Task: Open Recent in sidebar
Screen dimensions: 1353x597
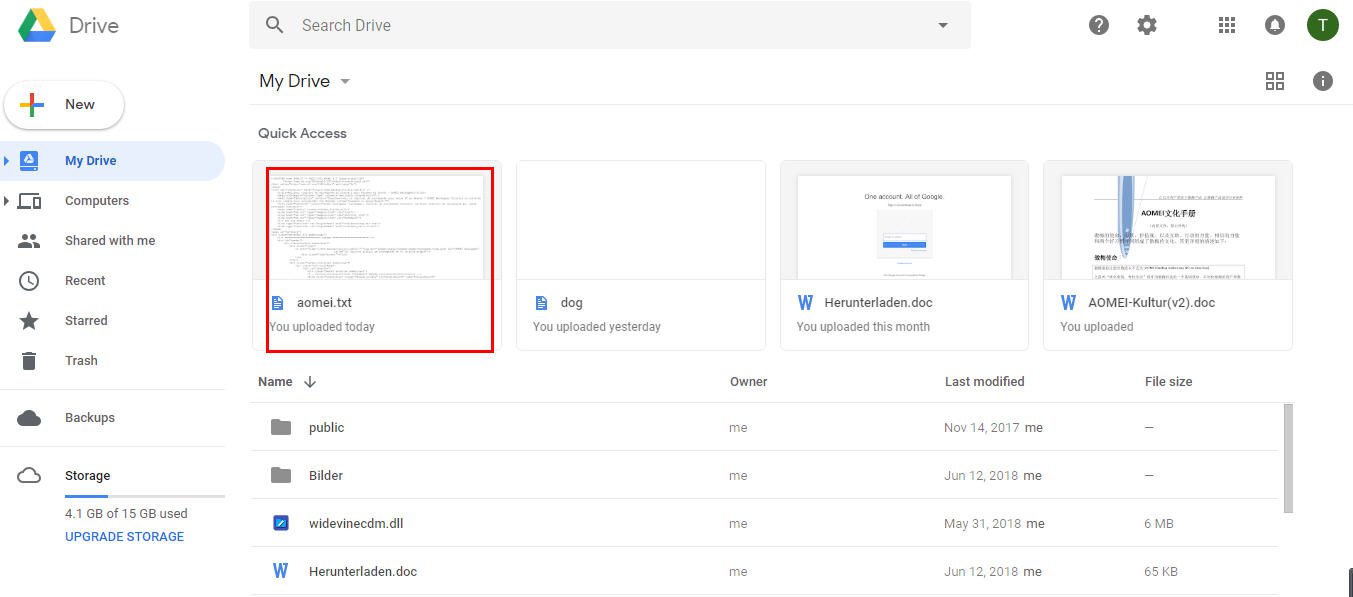Action: [x=85, y=280]
